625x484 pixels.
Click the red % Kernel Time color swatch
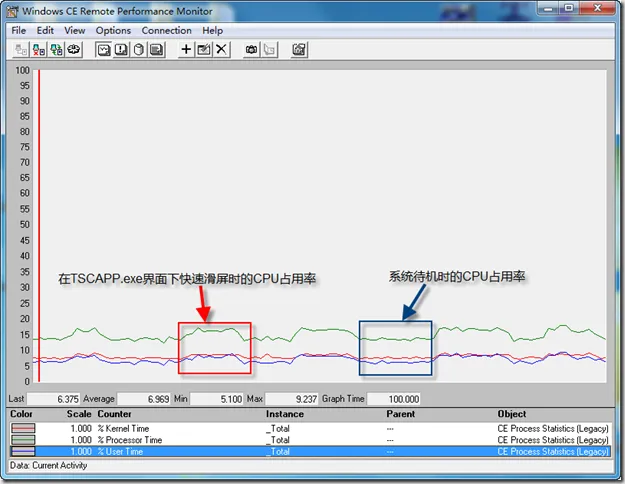[x=23, y=429]
